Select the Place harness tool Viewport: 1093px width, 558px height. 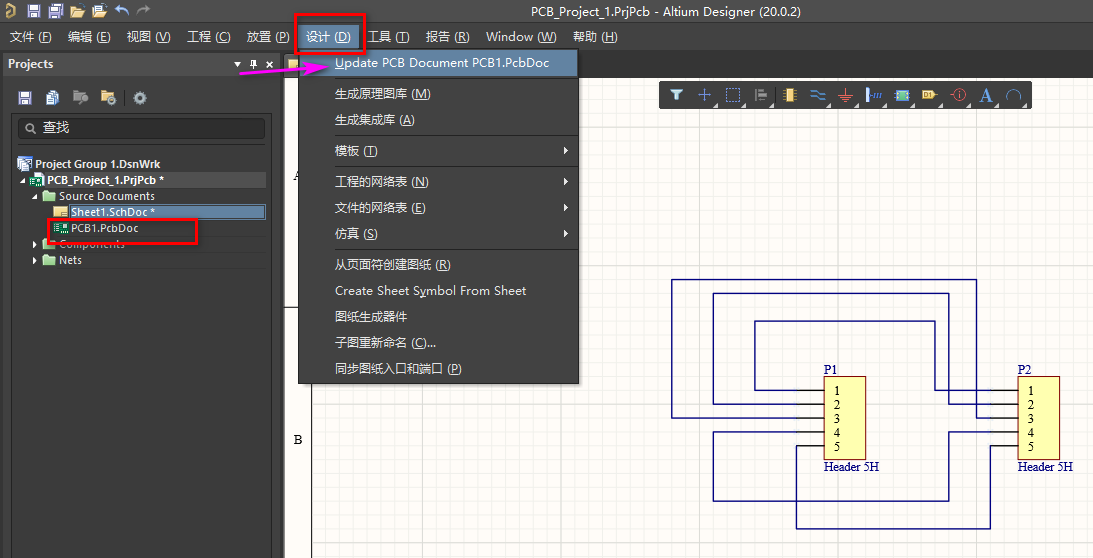(x=874, y=95)
